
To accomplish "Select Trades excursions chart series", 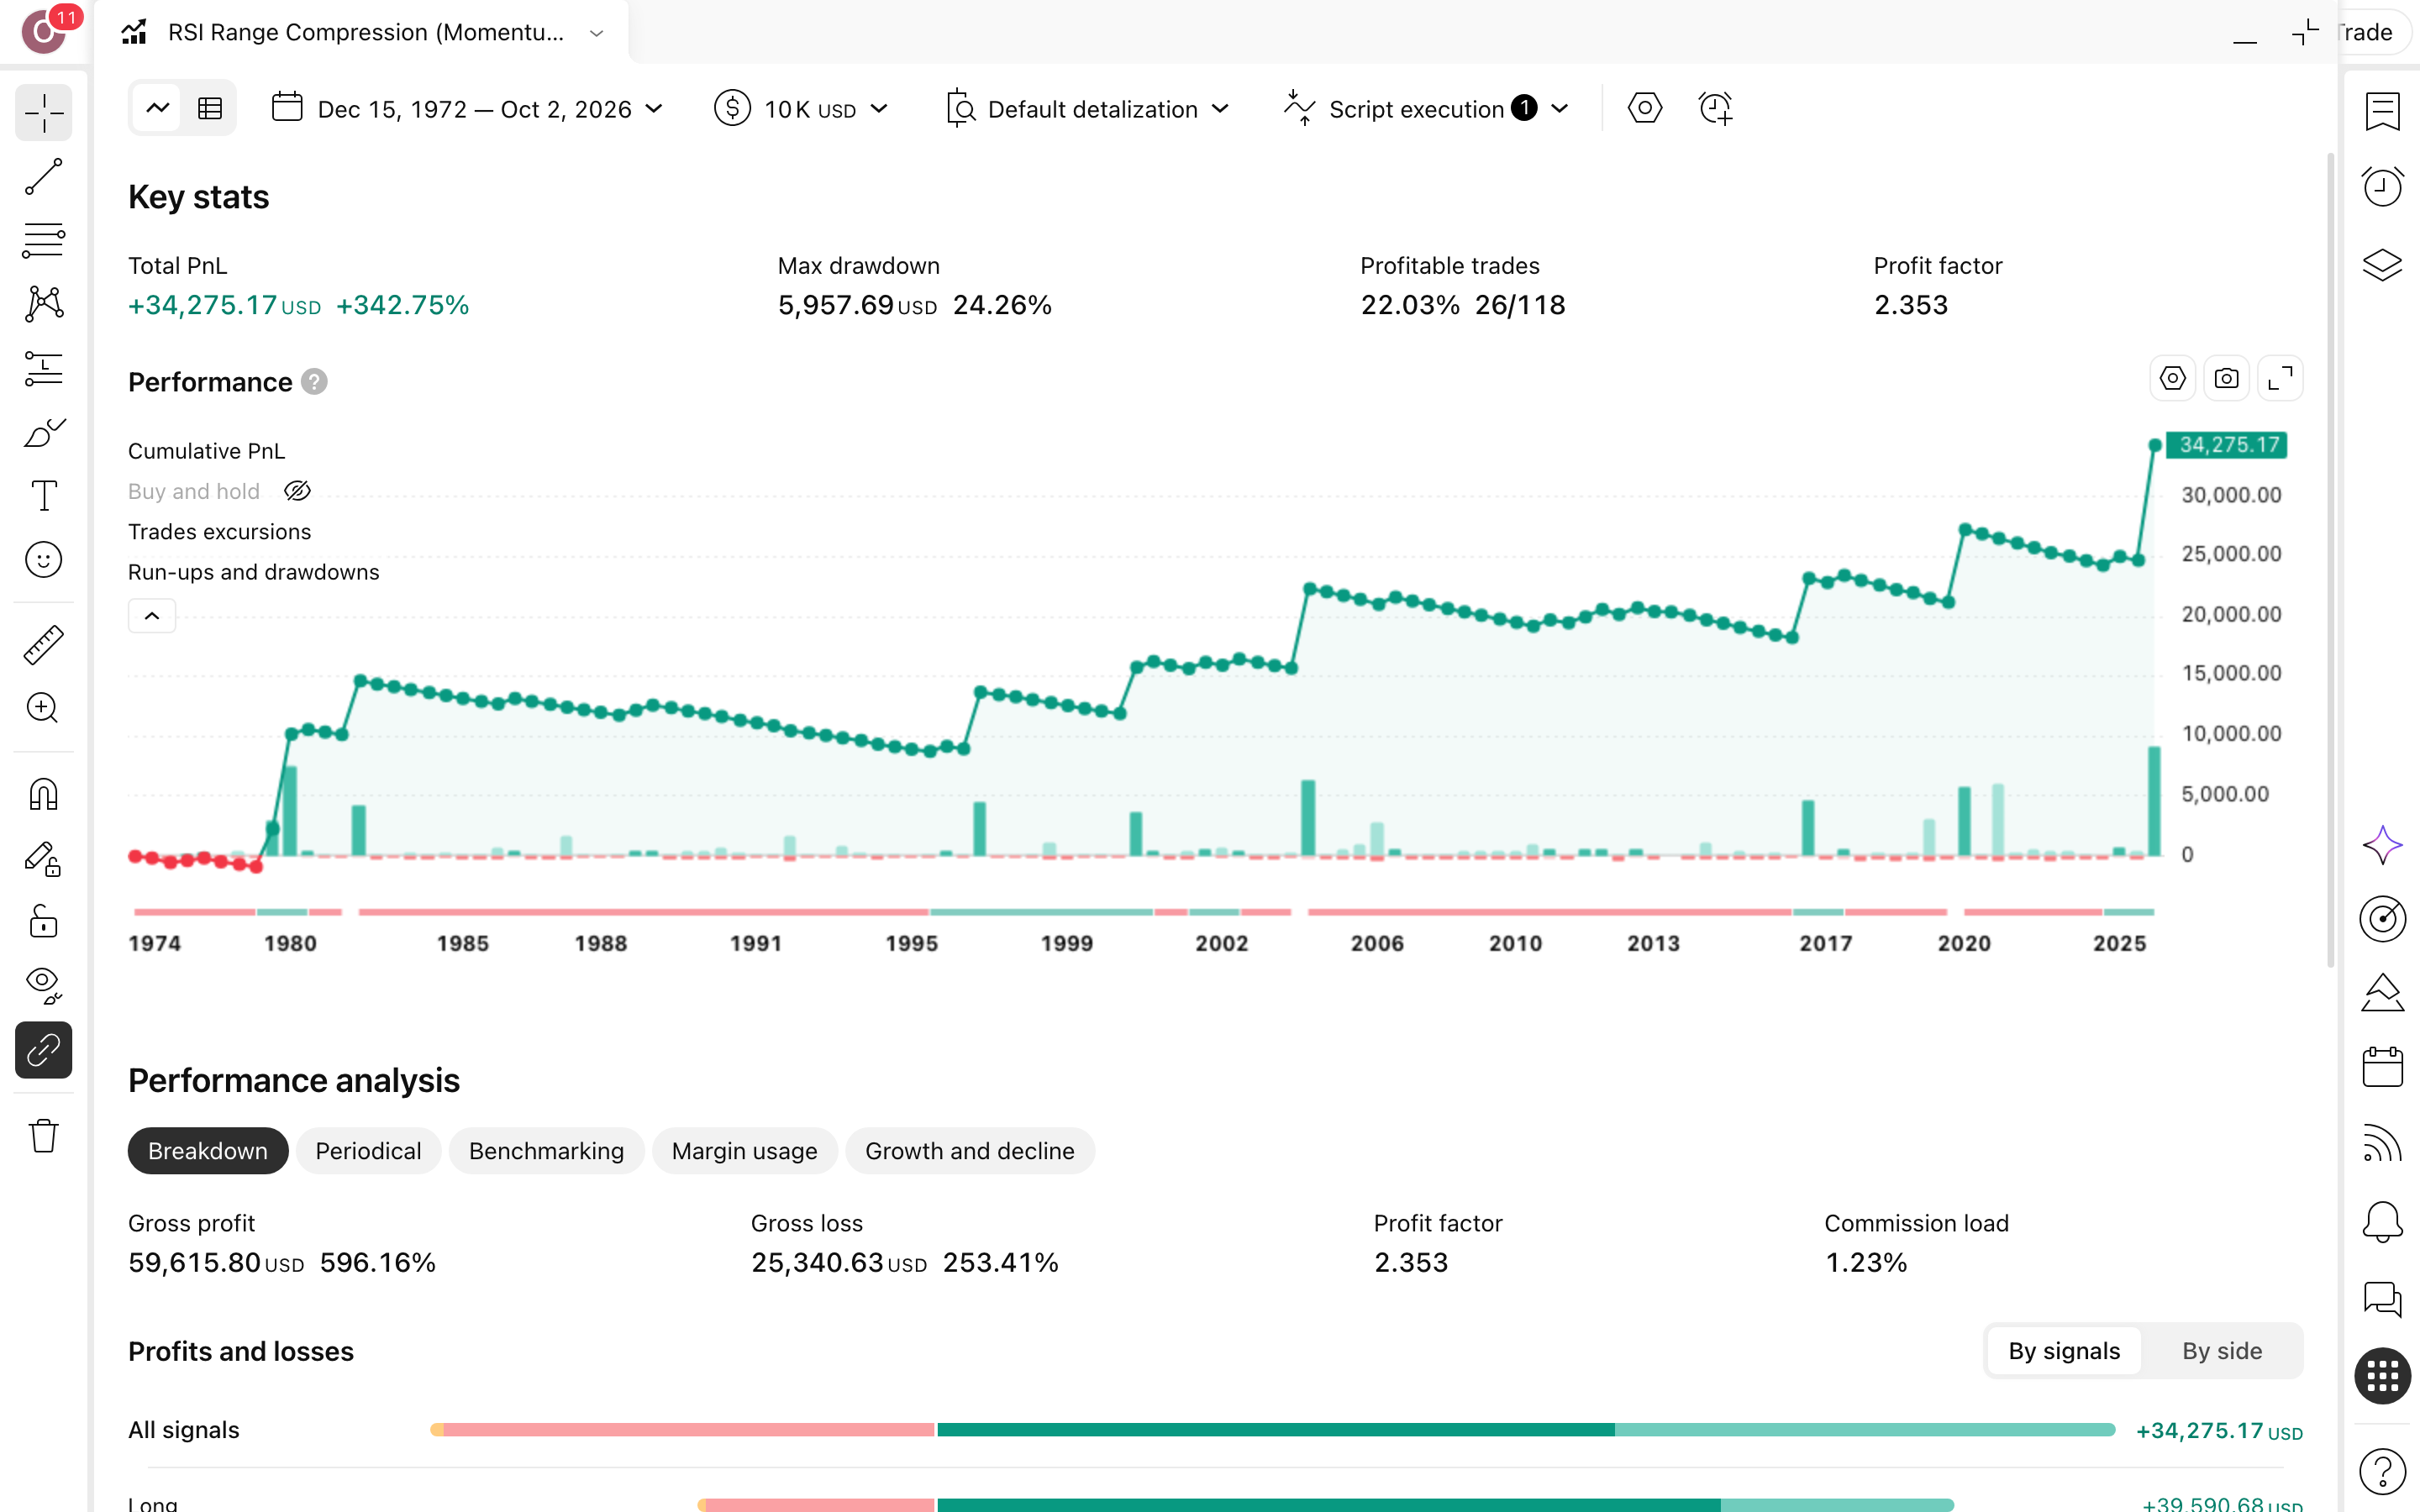I will [219, 532].
